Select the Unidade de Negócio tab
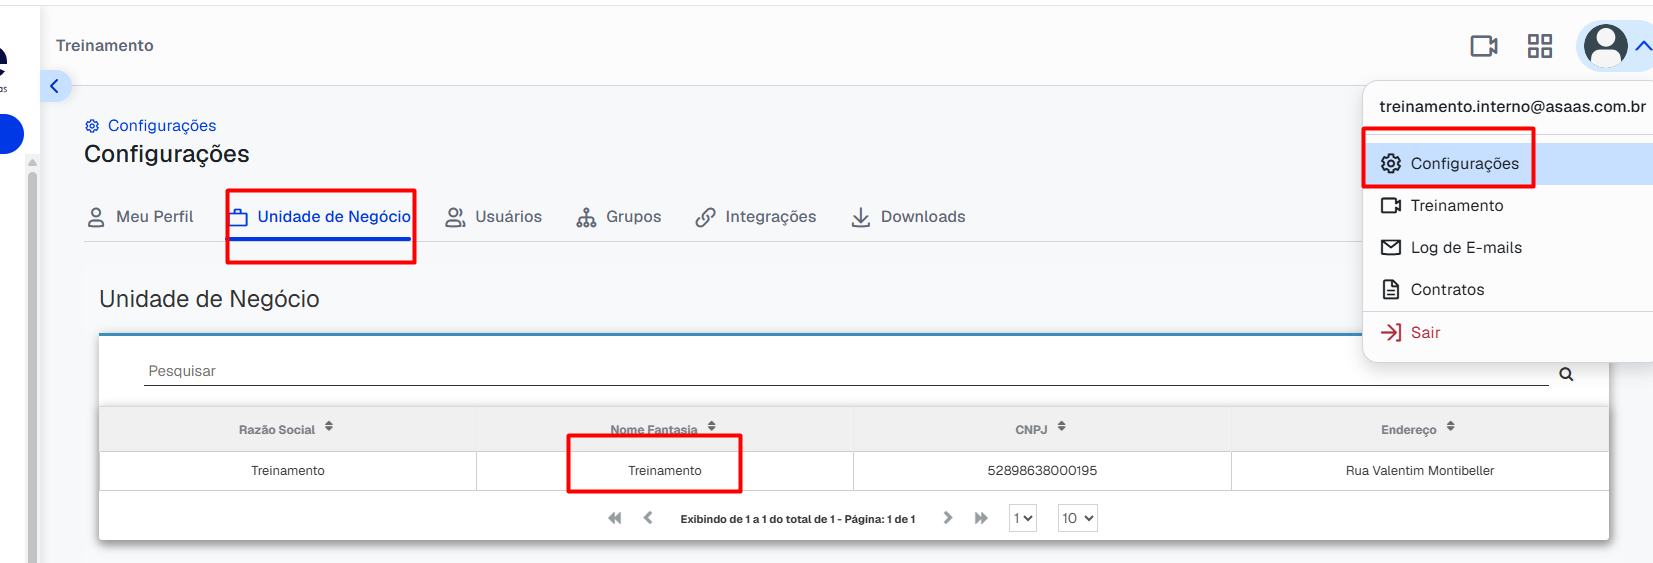1653x563 pixels. pyautogui.click(x=320, y=217)
